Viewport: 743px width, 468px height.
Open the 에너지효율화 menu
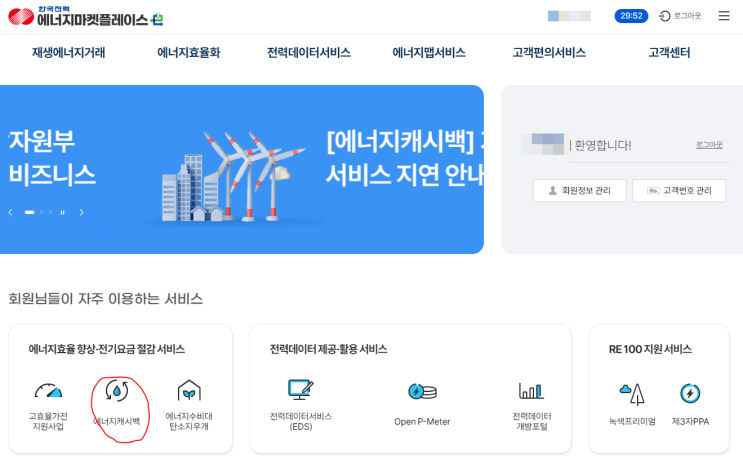(189, 53)
